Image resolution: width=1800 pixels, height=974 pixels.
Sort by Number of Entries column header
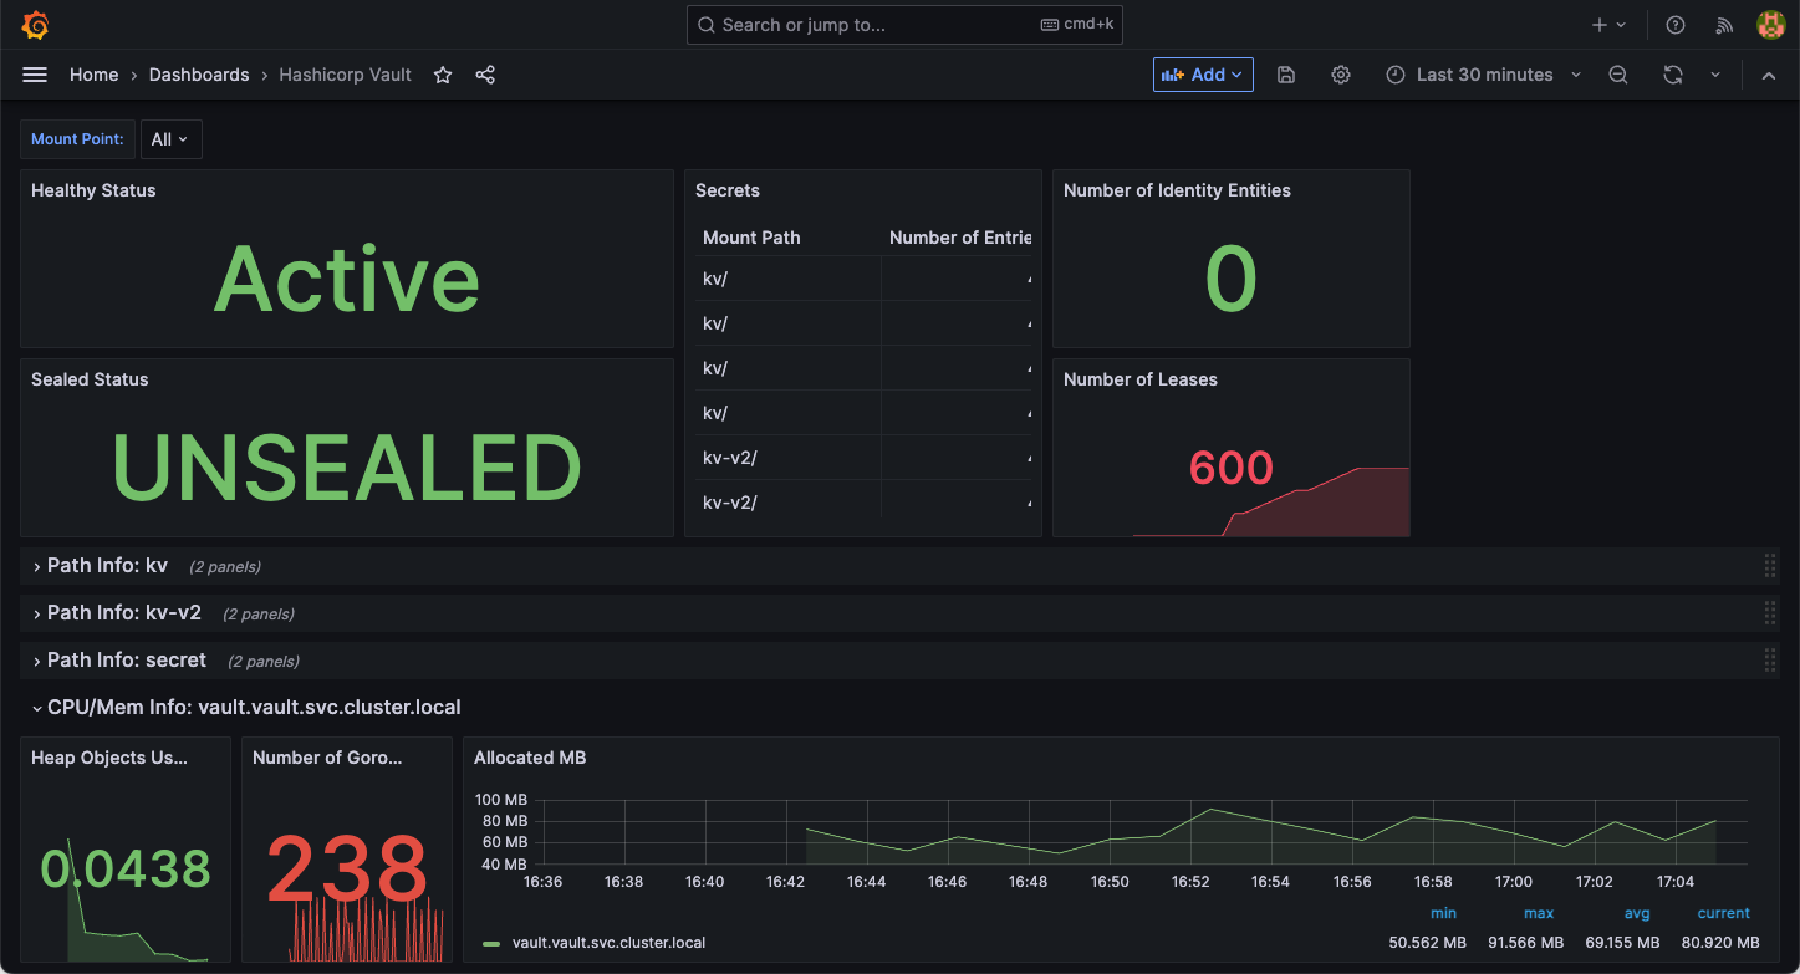[x=960, y=238]
